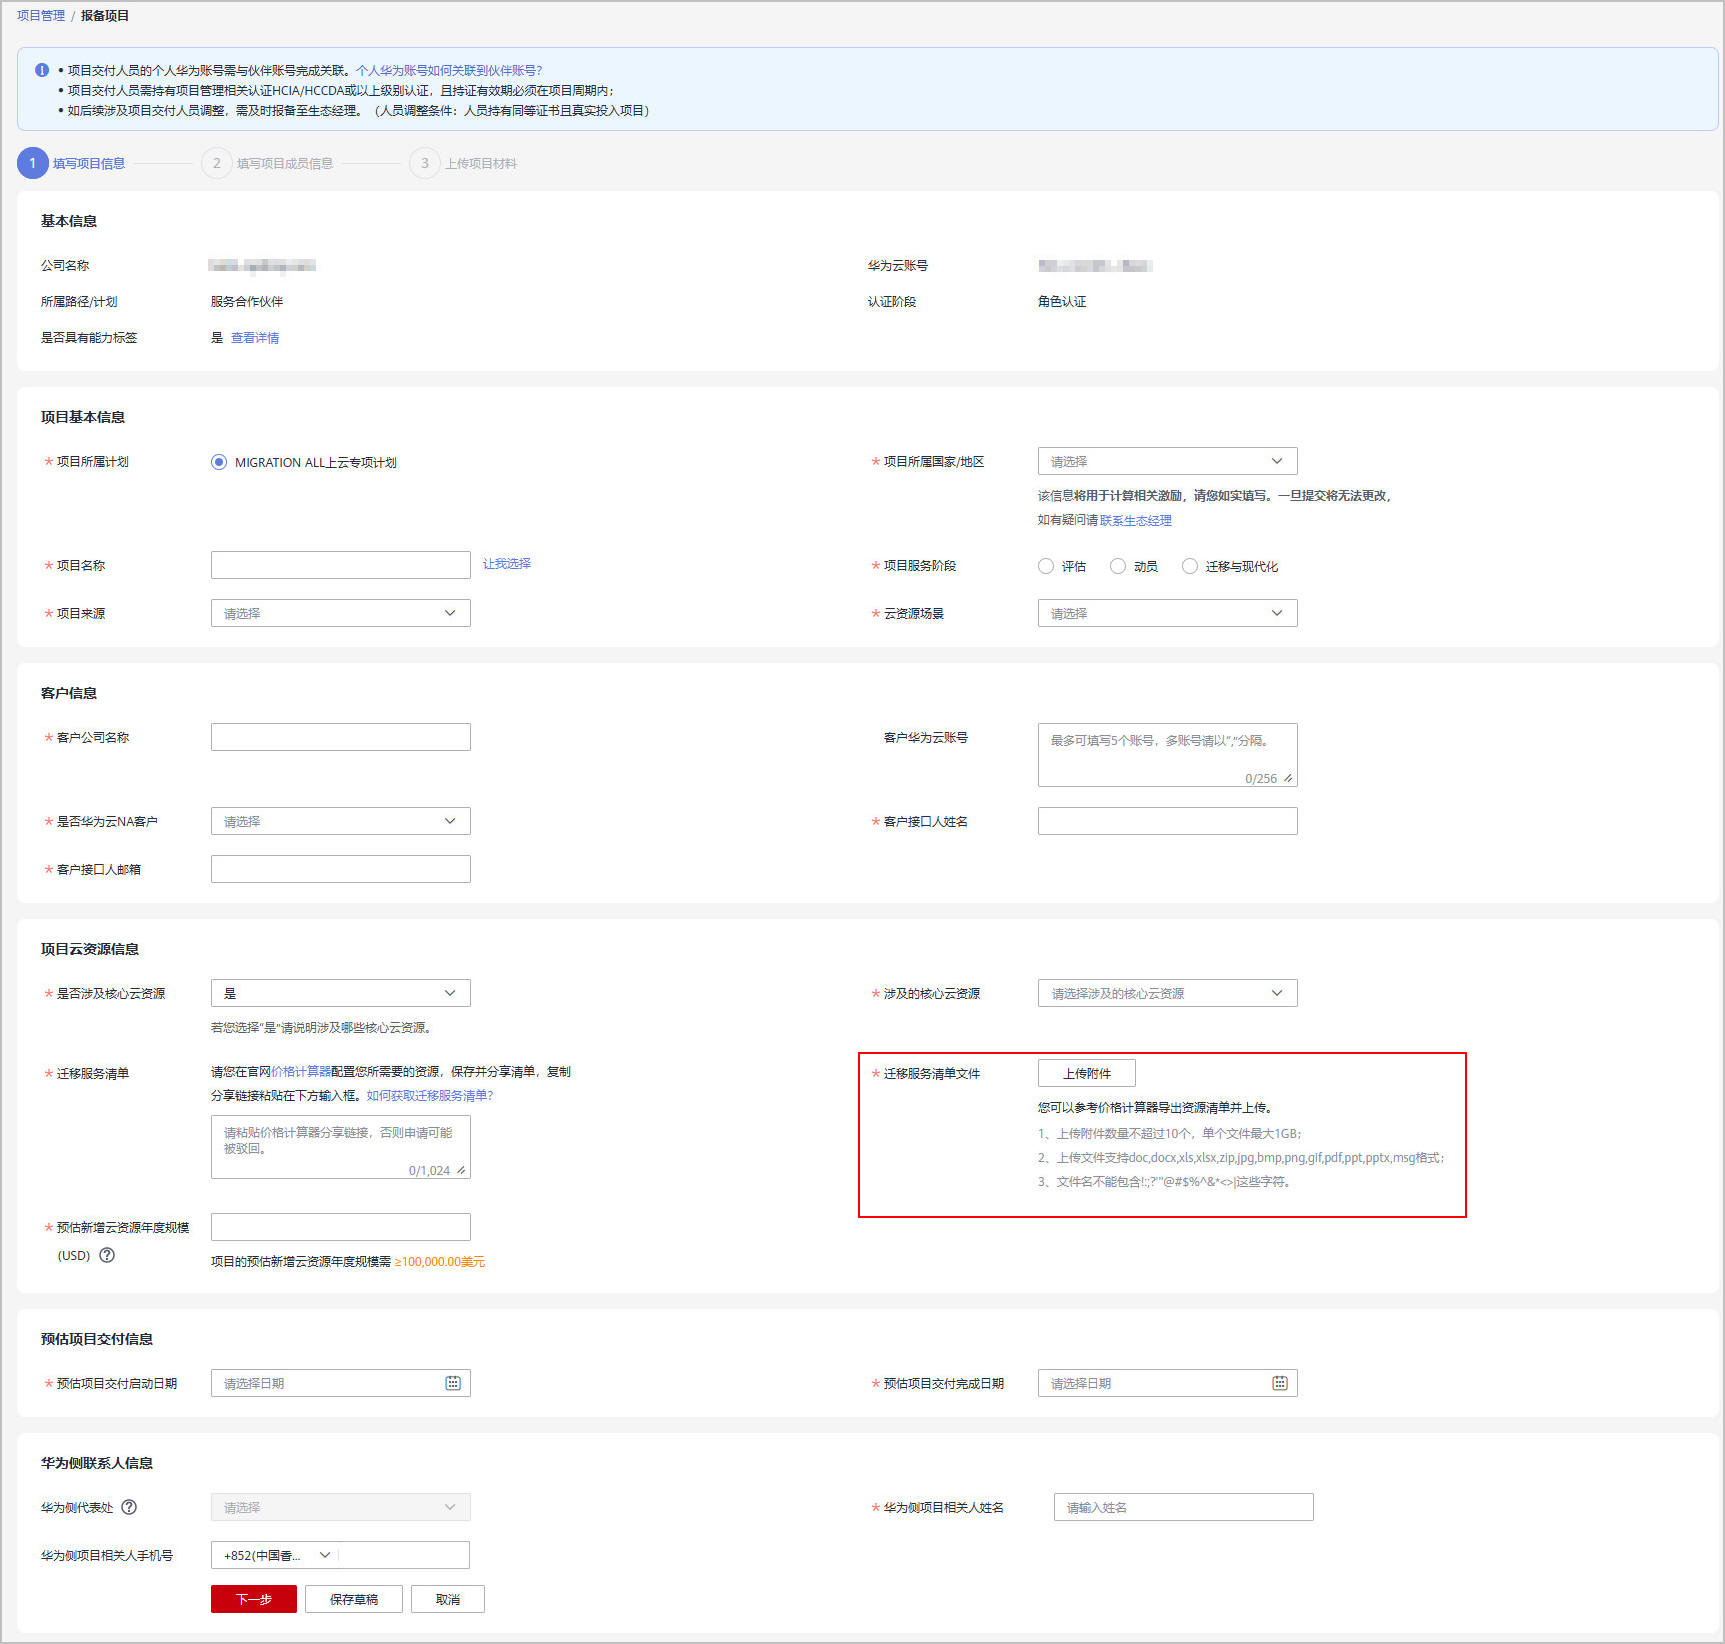This screenshot has height=1644, width=1725.
Task: Choose the 评估 service stage radio
Action: pos(1046,566)
